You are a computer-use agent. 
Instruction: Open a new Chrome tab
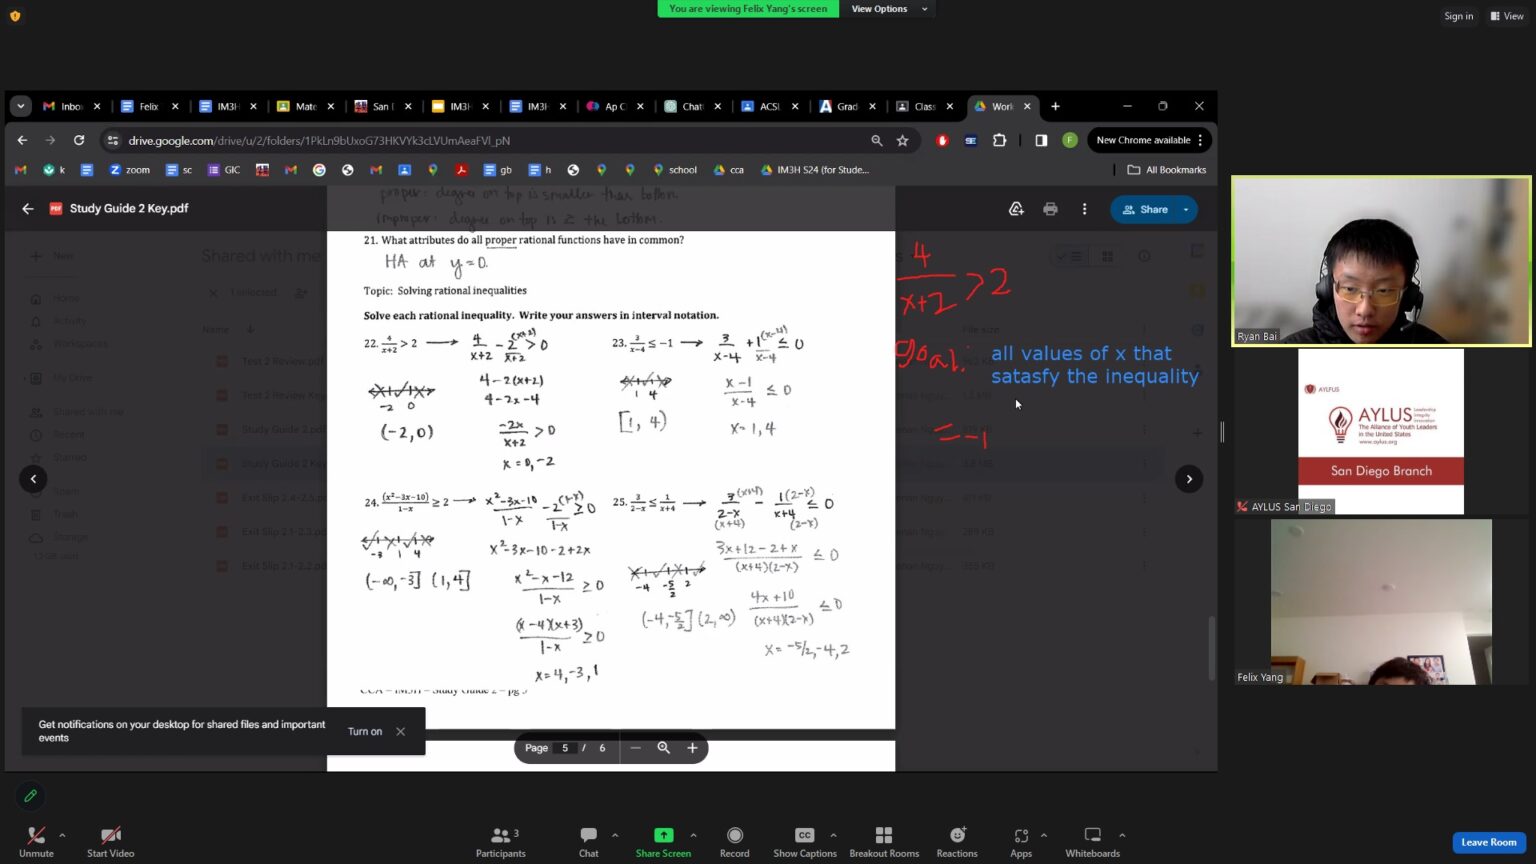pyautogui.click(x=1055, y=106)
